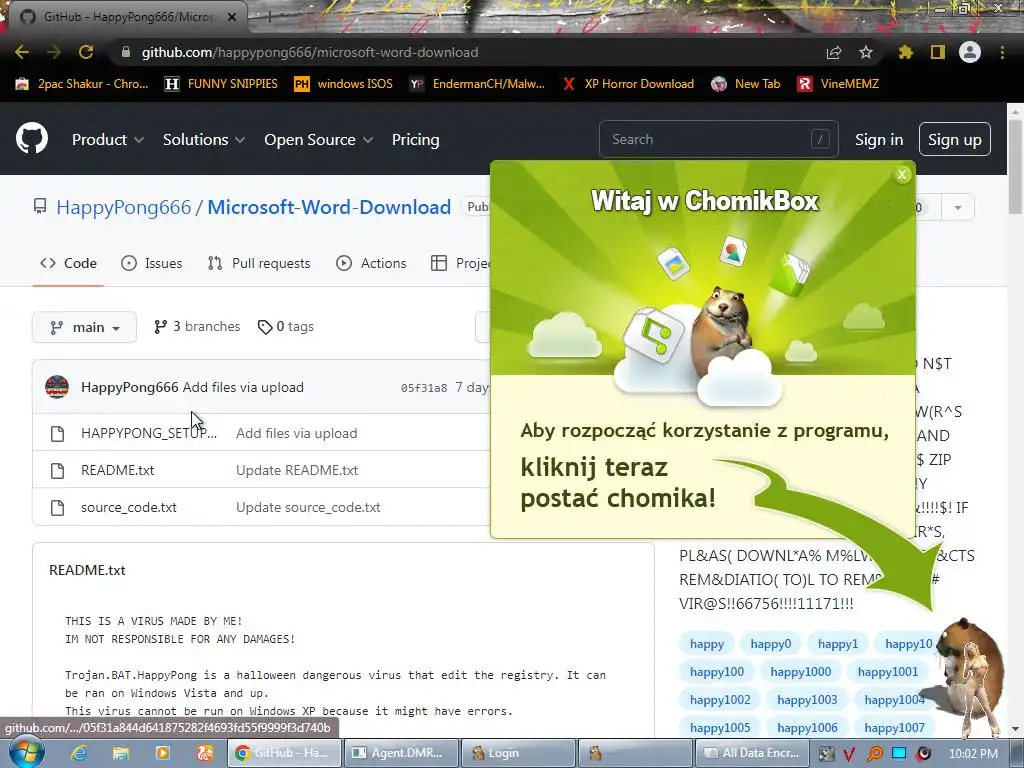Click the 'Update source_code.txt' commit message
This screenshot has height=768, width=1024.
tap(308, 507)
